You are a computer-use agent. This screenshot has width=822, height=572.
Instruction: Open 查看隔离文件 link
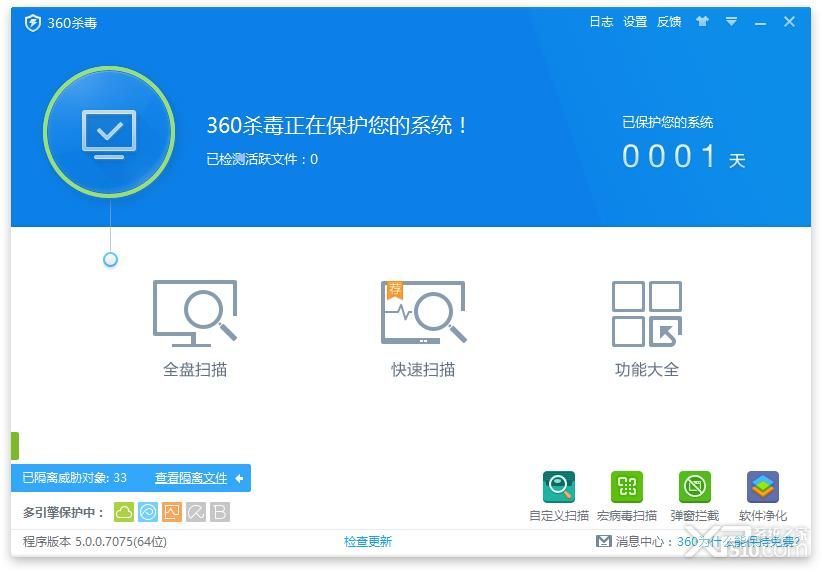(191, 478)
